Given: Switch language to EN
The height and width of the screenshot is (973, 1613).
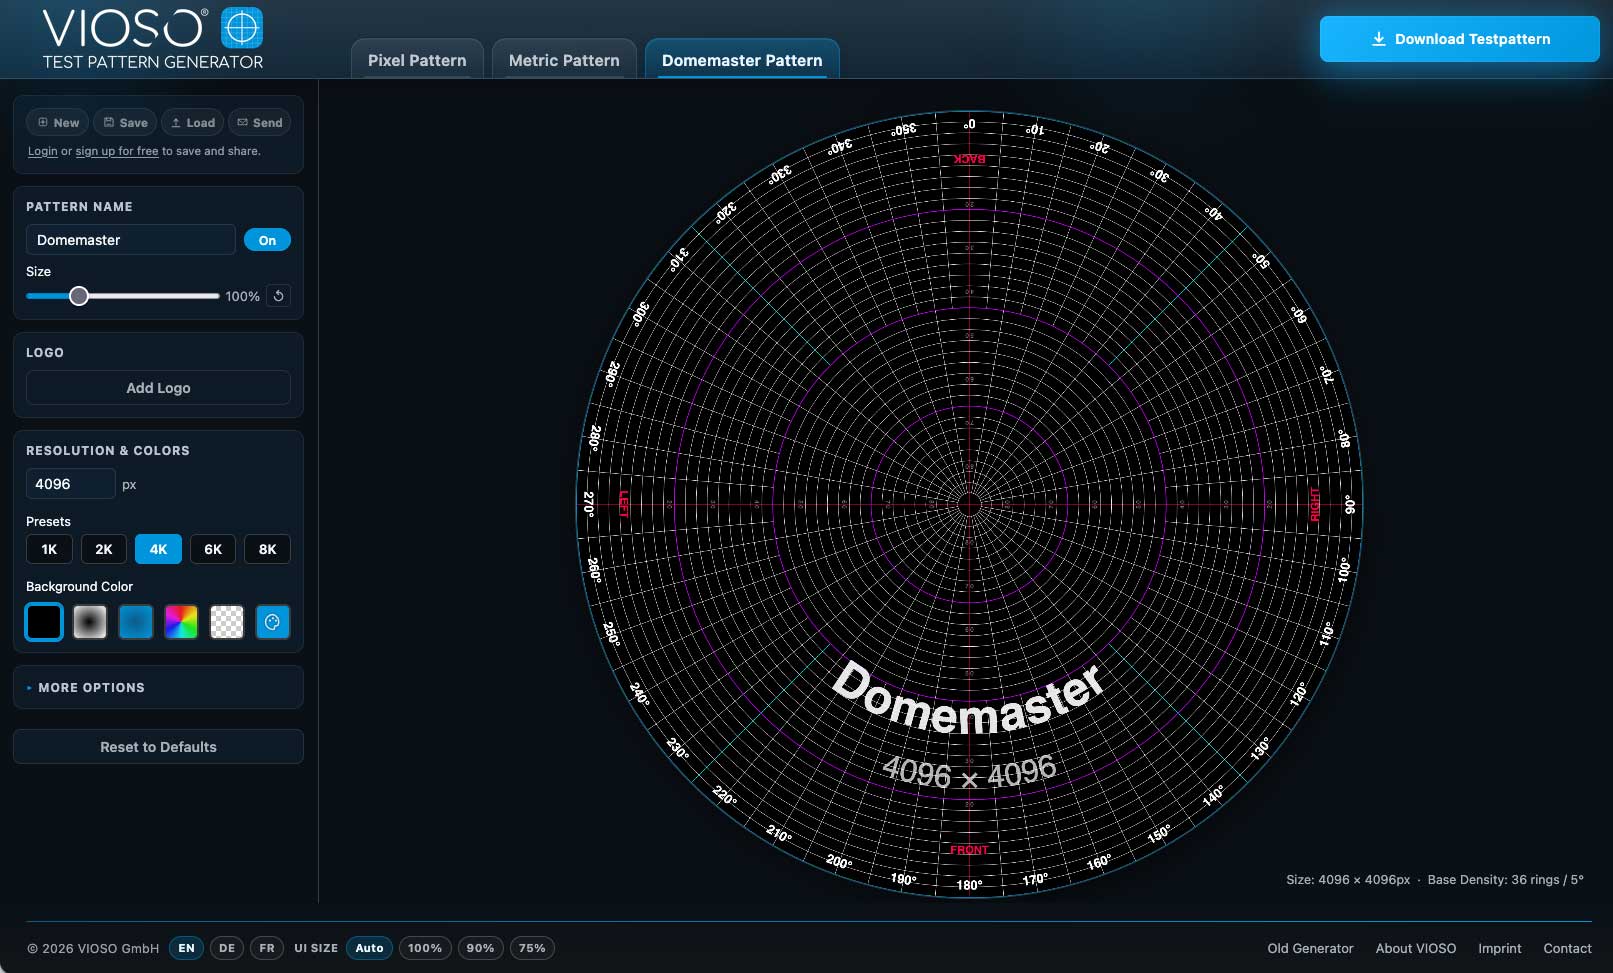Looking at the screenshot, I should [x=187, y=948].
